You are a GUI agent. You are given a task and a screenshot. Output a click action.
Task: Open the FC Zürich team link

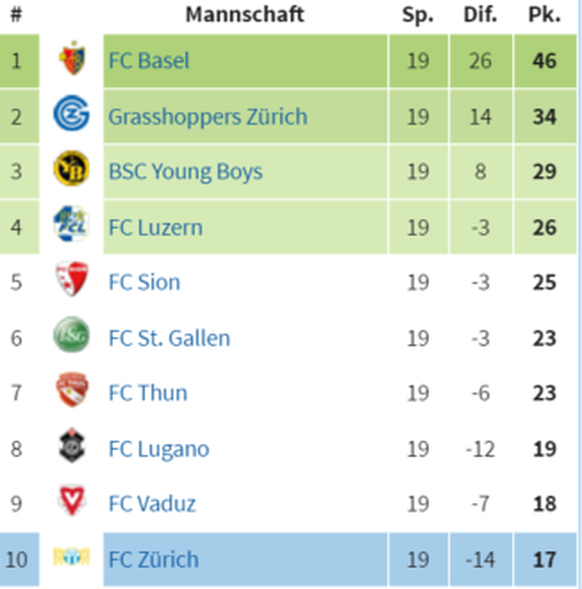pyautogui.click(x=153, y=559)
